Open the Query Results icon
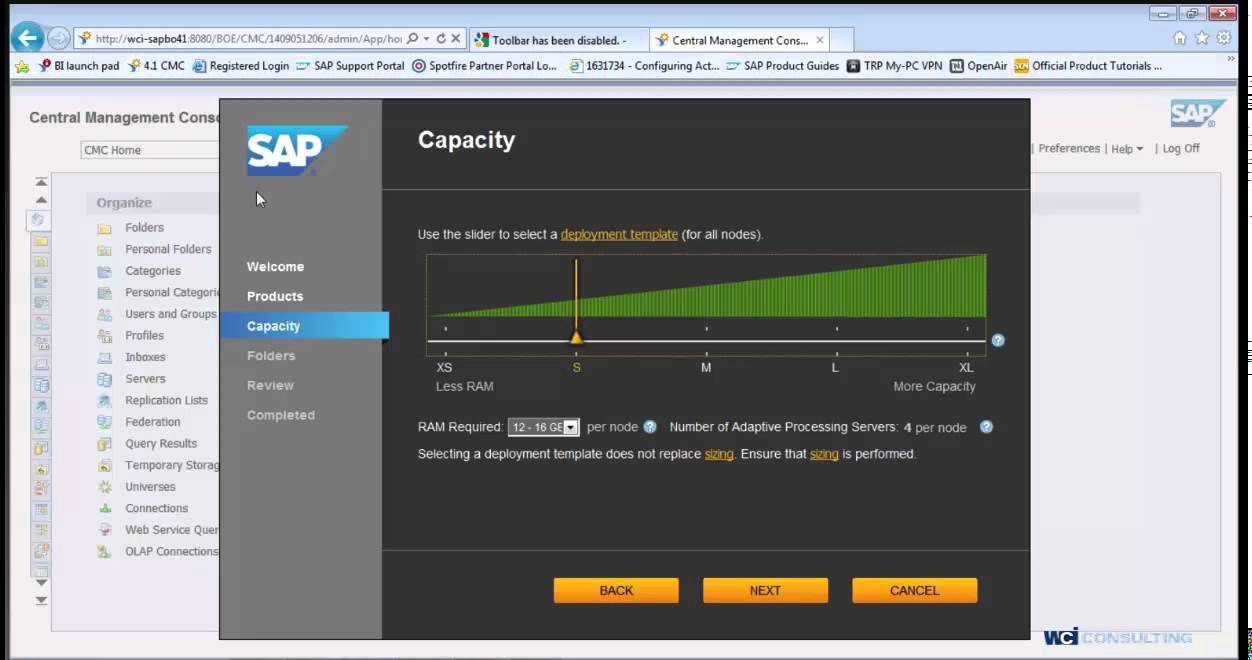This screenshot has height=660, width=1252. pyautogui.click(x=104, y=444)
